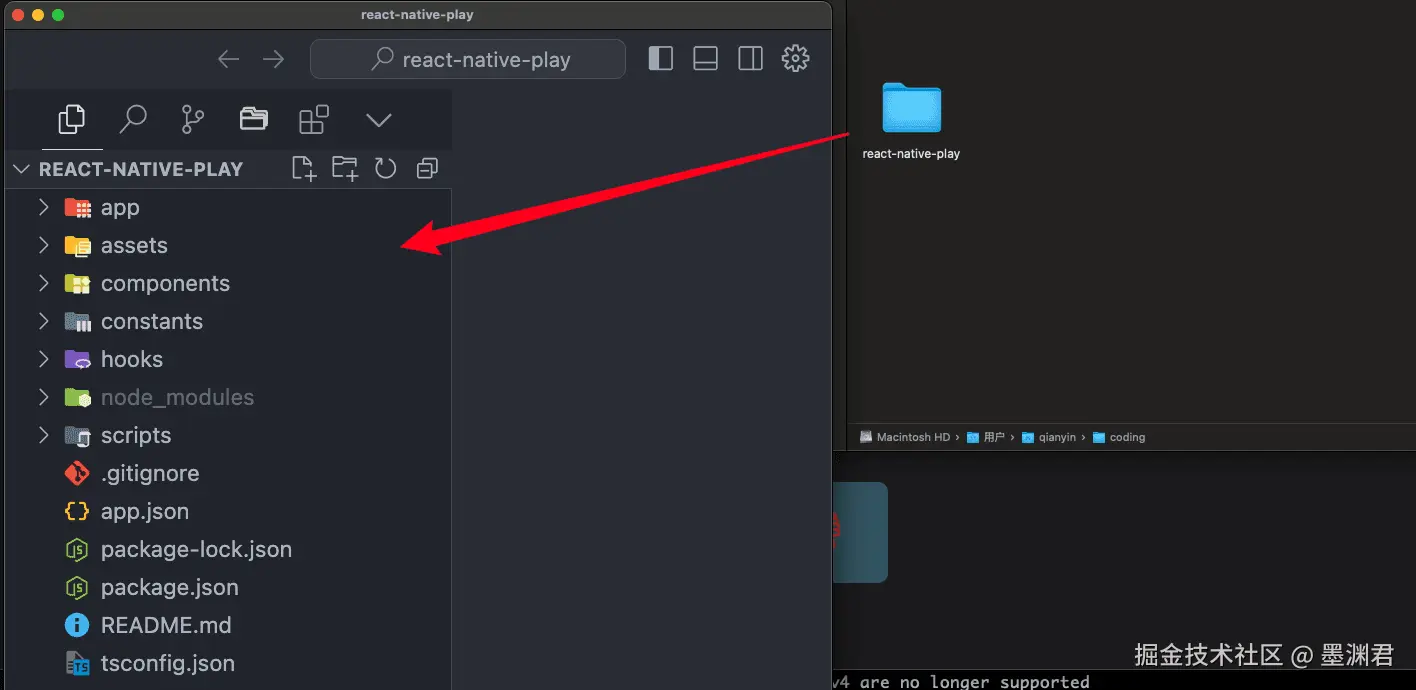This screenshot has height=690, width=1416.
Task: Click the git icon beside .gitignore
Action: [77, 474]
